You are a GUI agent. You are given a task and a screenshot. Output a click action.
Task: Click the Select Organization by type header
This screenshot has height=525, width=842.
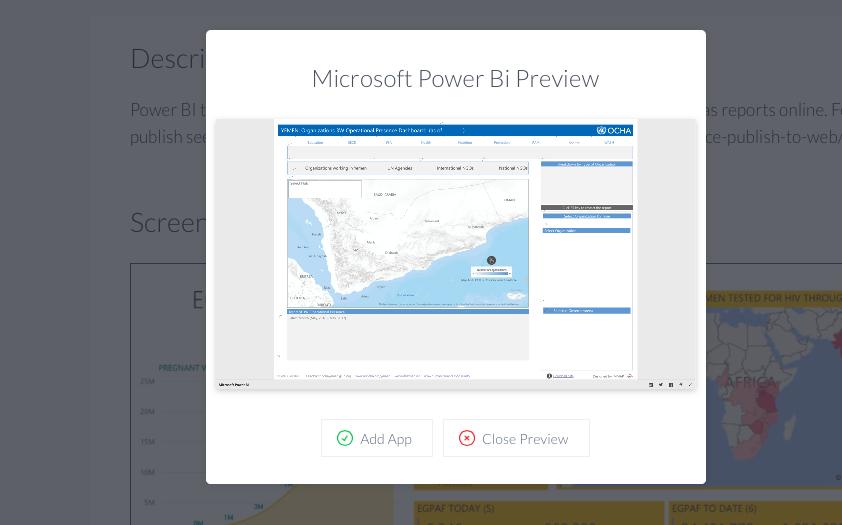[x=586, y=216]
